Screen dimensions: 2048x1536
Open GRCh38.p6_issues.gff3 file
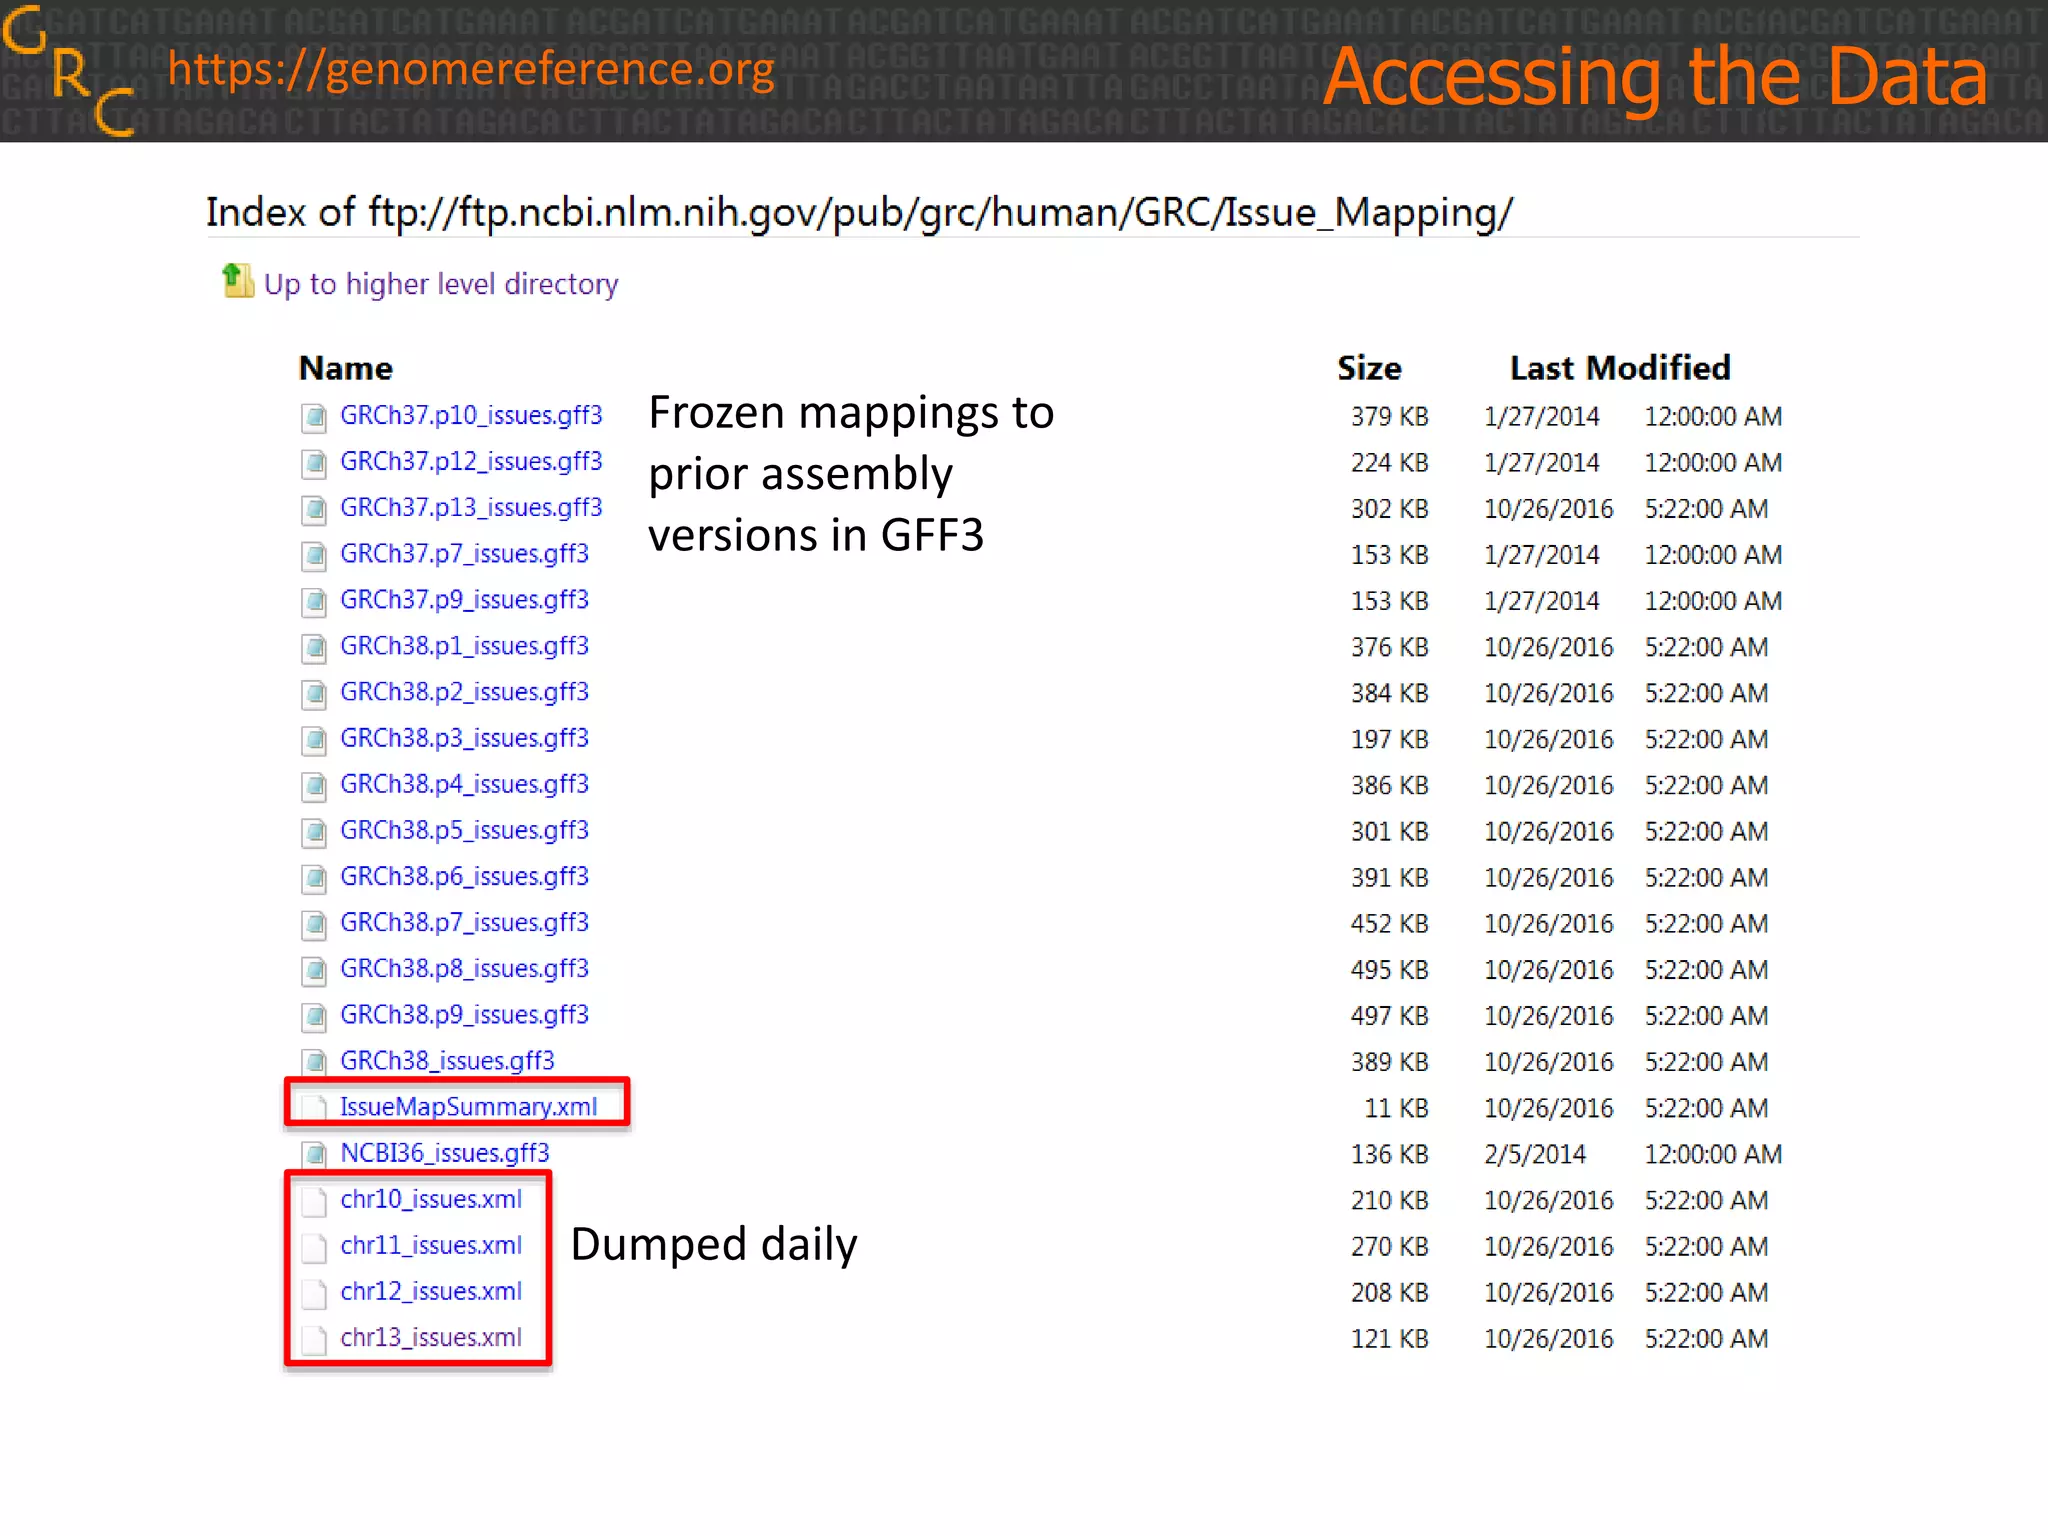(464, 875)
